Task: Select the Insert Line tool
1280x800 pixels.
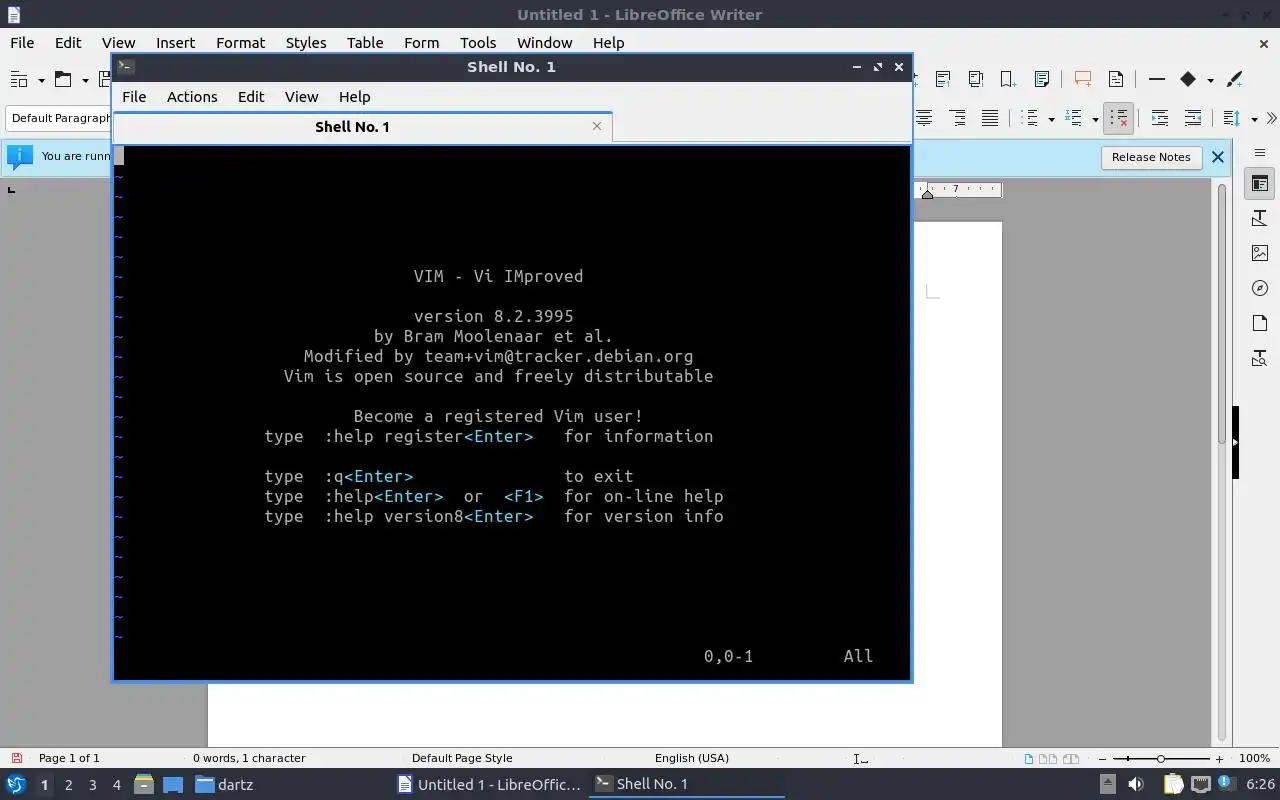Action: (1156, 79)
